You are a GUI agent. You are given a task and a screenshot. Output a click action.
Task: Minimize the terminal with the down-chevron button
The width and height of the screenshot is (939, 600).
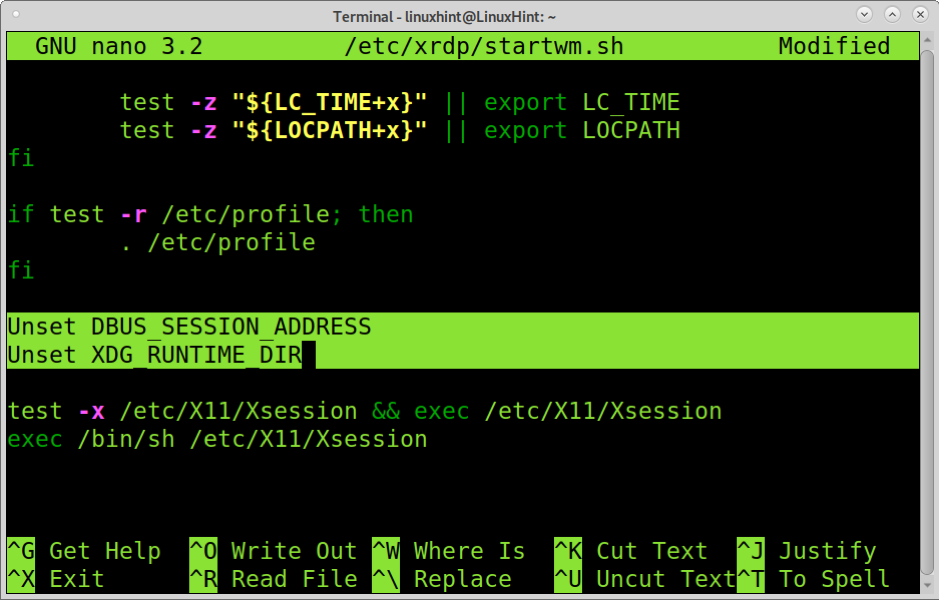click(864, 14)
